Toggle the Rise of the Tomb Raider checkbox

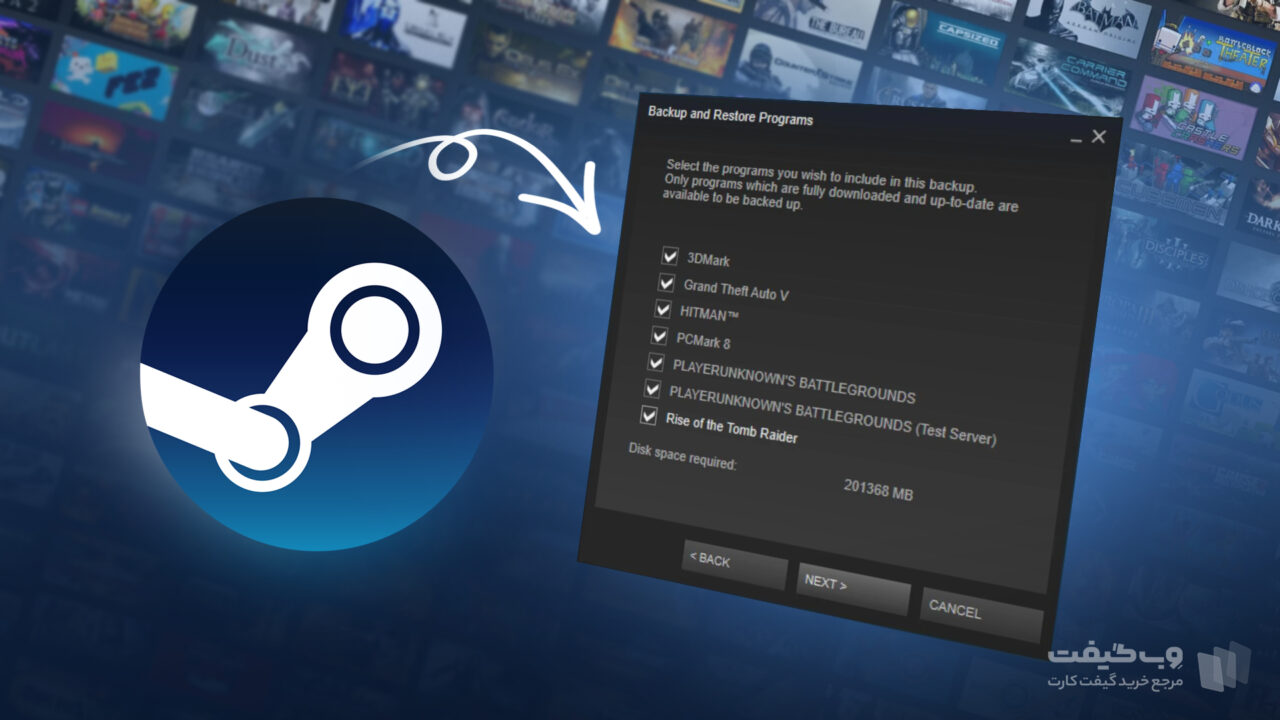click(x=649, y=415)
